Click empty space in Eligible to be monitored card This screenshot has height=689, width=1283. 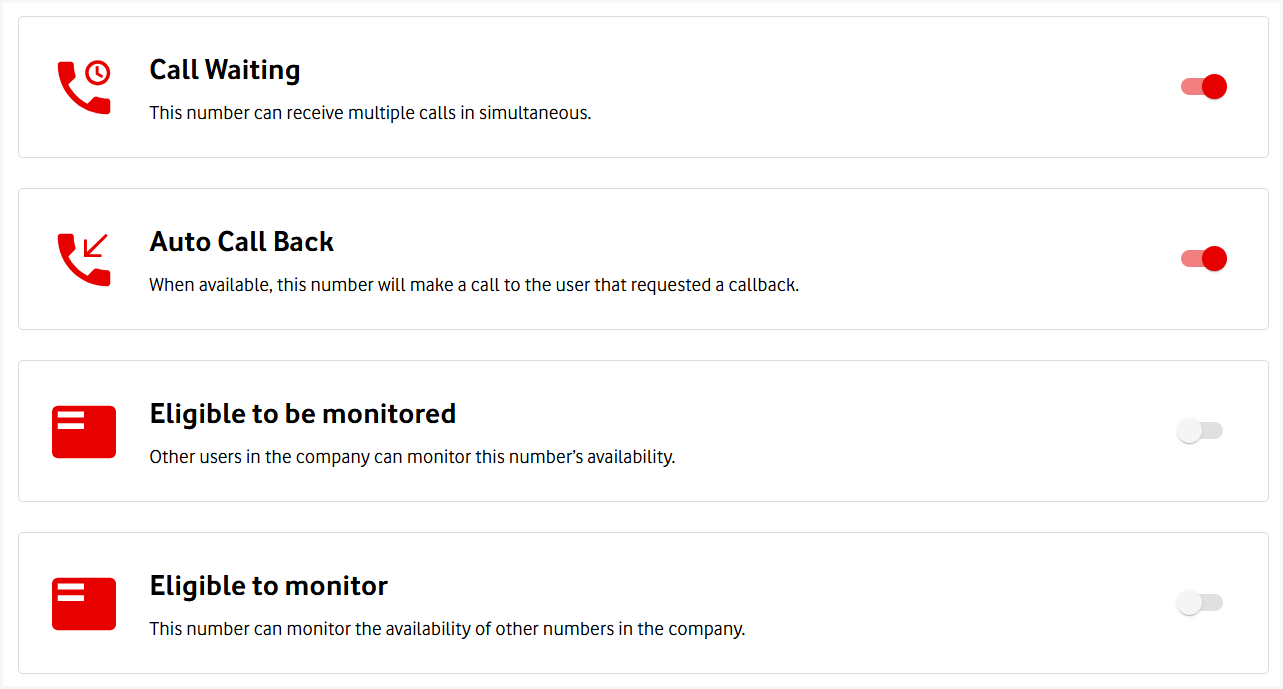tap(900, 431)
